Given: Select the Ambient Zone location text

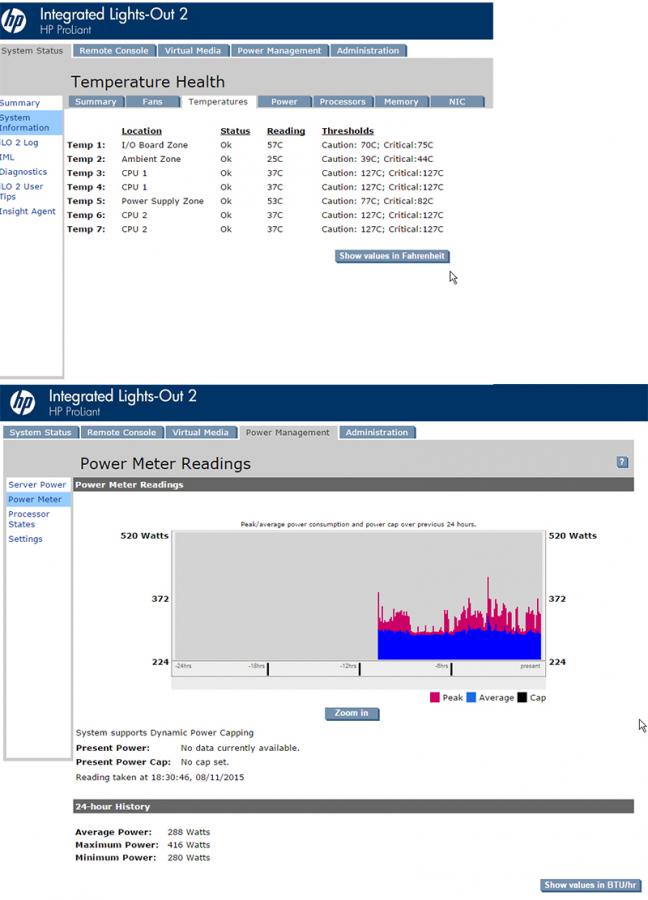Looking at the screenshot, I should [151, 159].
